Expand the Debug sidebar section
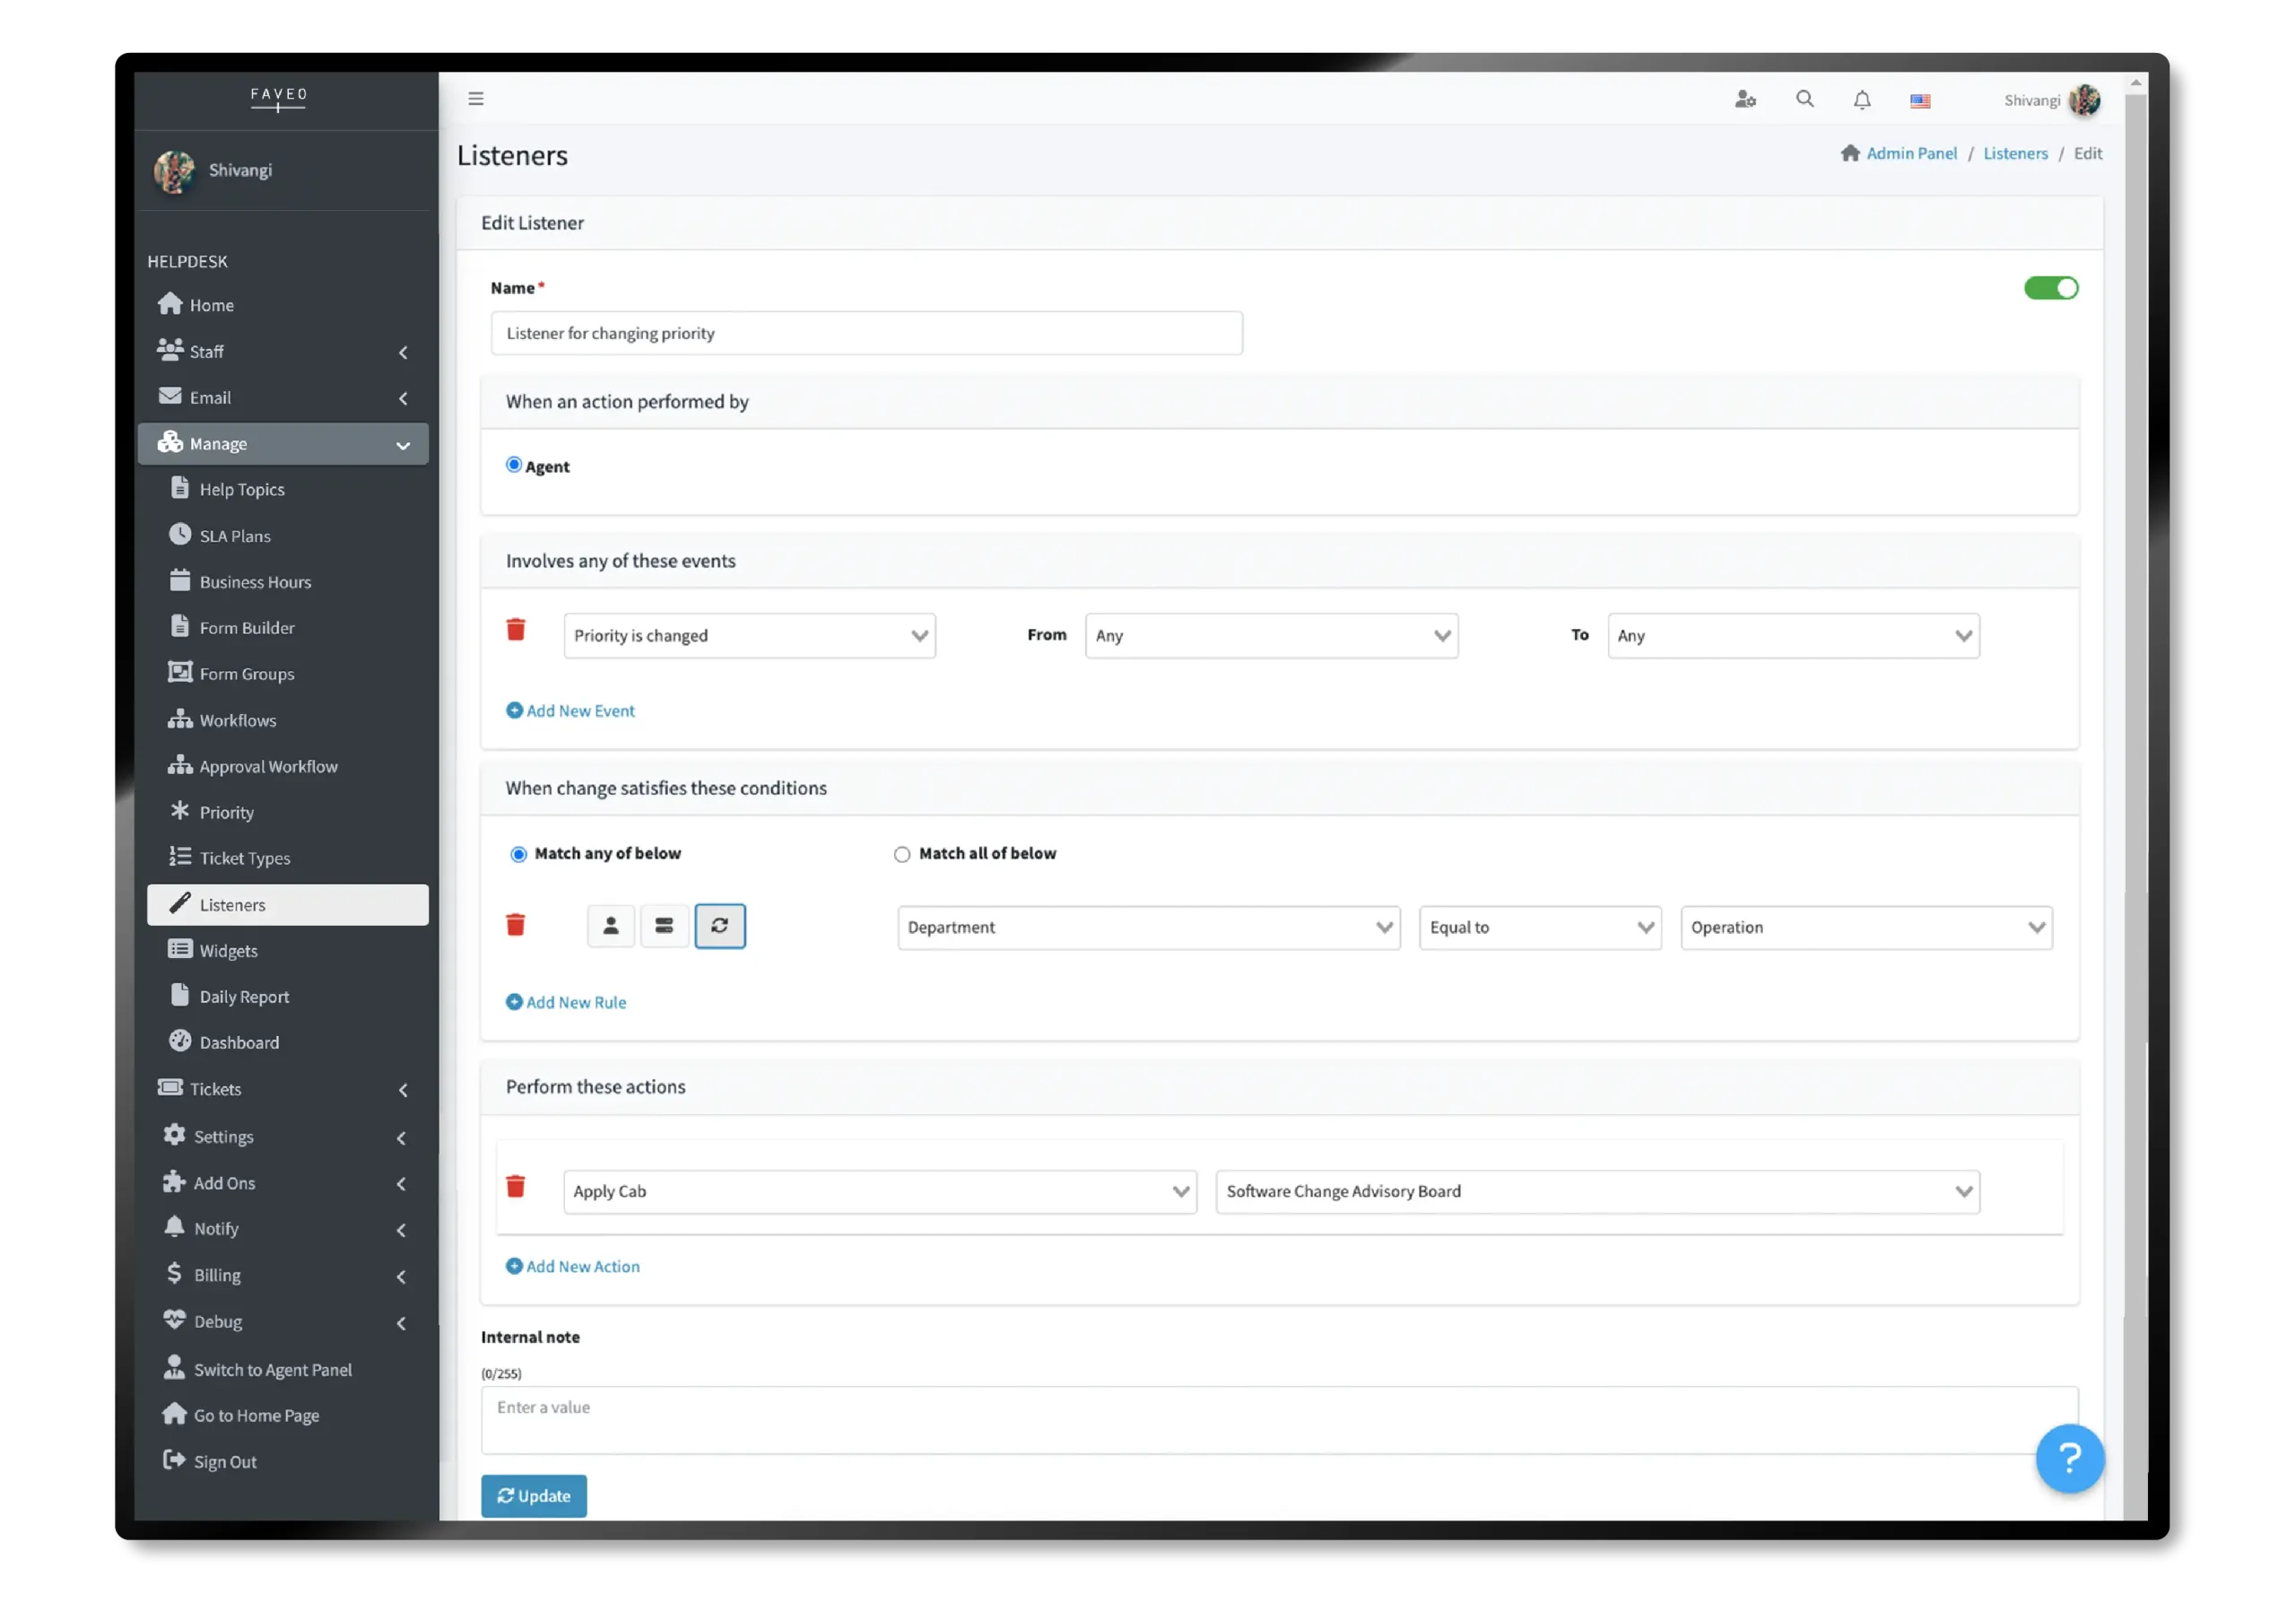 (284, 1321)
